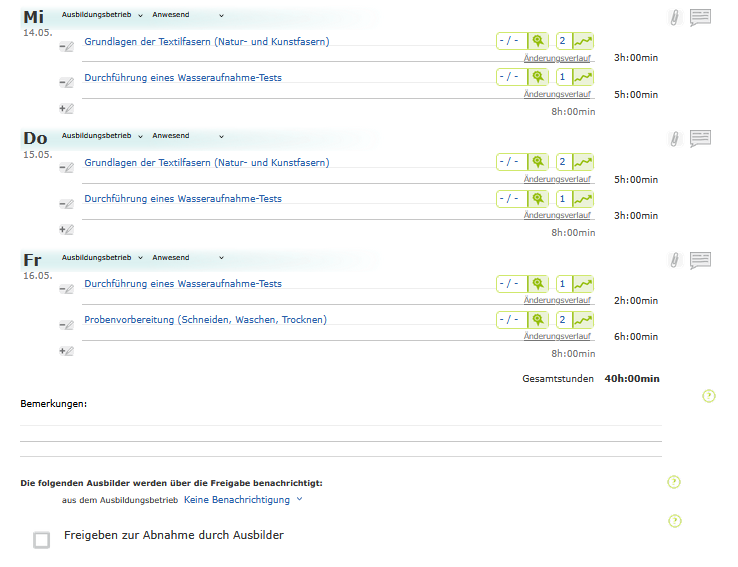
Task: Click qualification badge icon for Friday's Wasseraufnahme-Tests
Action: [538, 284]
